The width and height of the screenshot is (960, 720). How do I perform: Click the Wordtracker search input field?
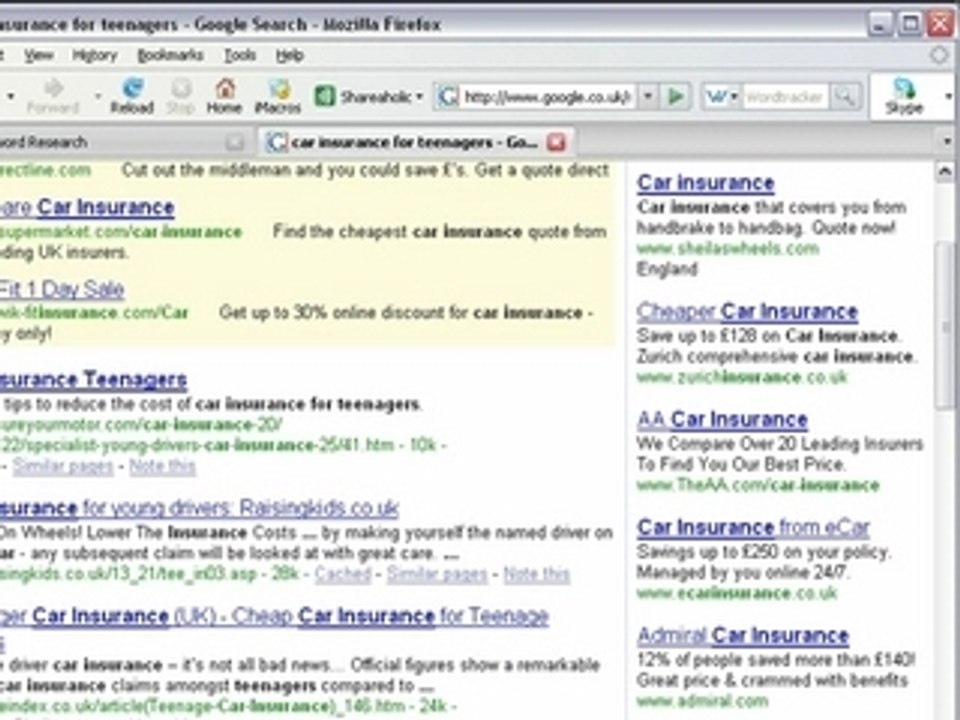785,97
